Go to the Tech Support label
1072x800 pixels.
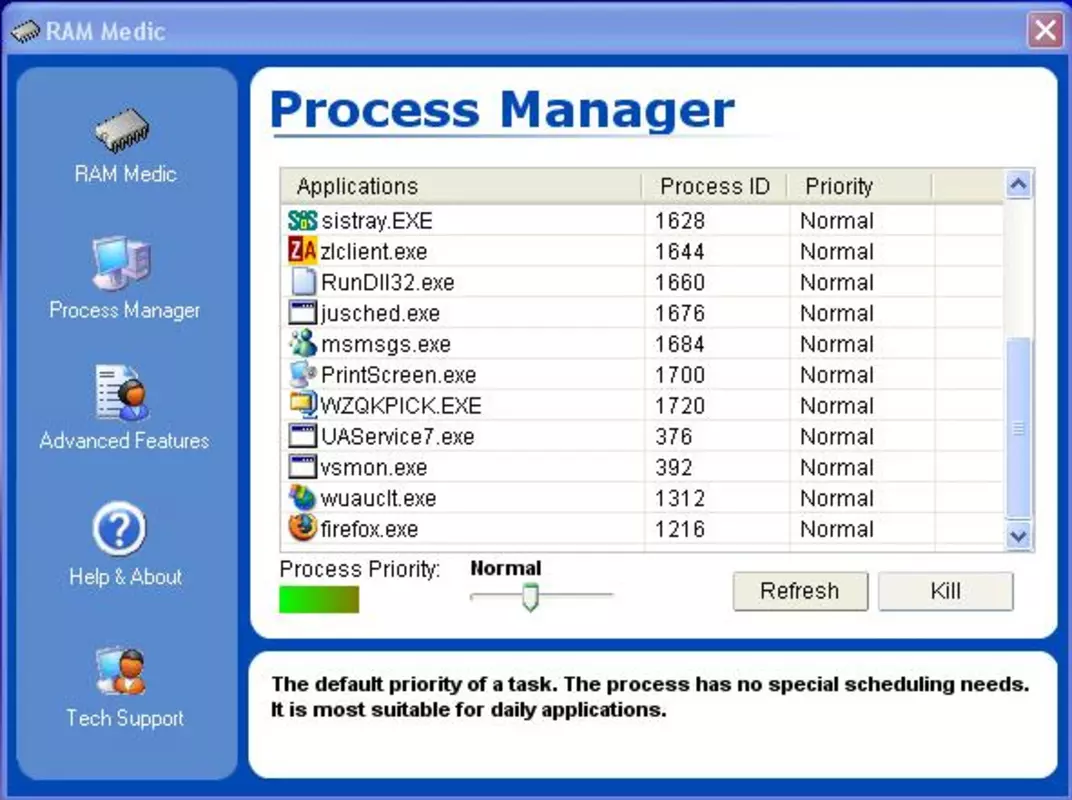(125, 718)
